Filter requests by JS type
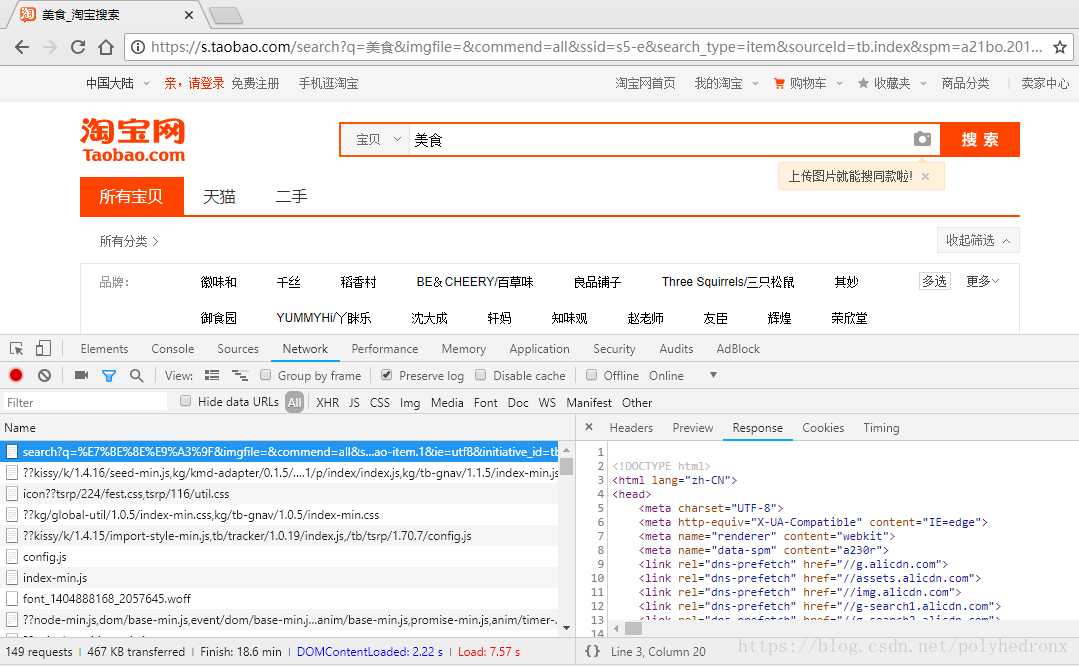 tap(354, 402)
